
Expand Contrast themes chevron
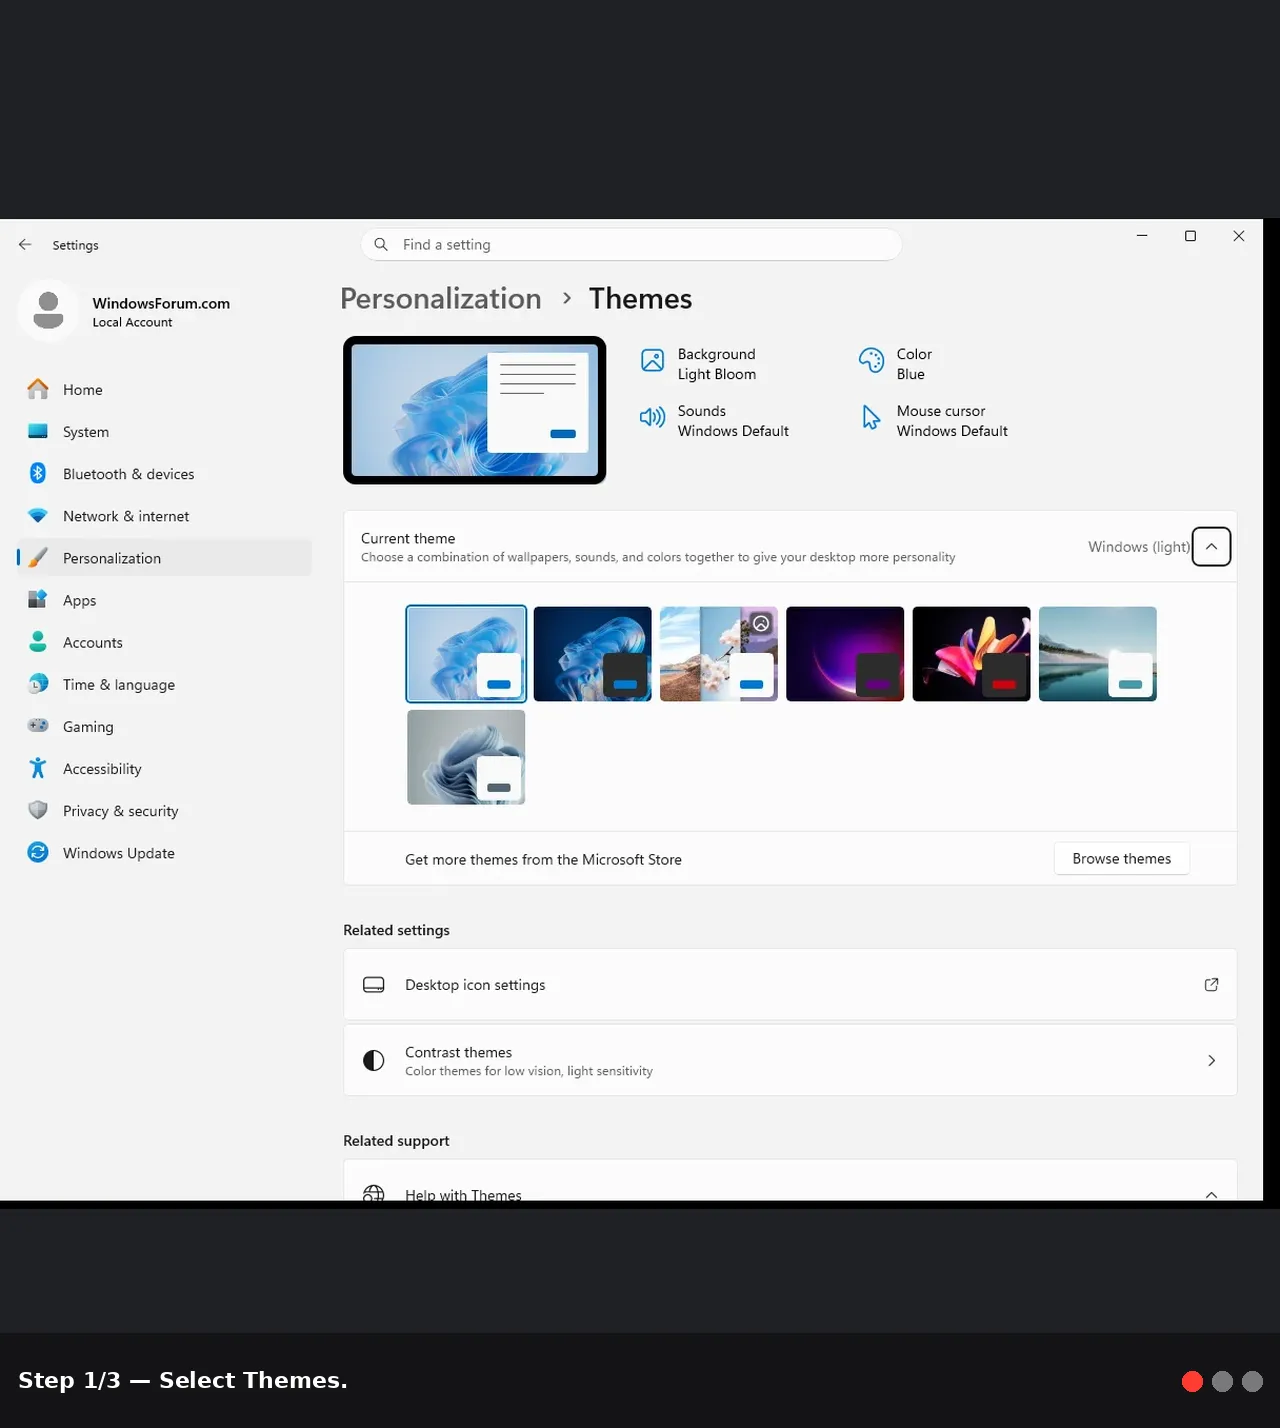(1211, 1060)
